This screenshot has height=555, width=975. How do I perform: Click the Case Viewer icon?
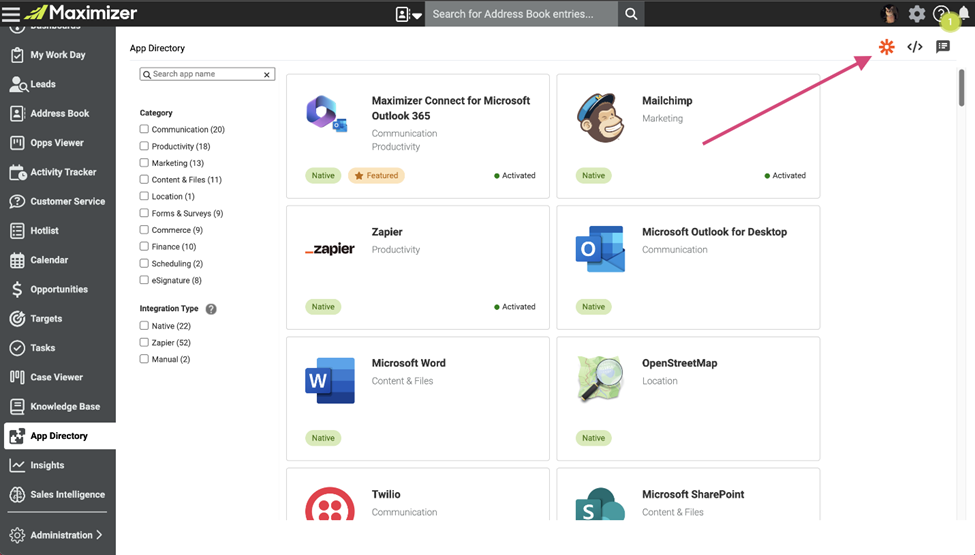pos(17,377)
